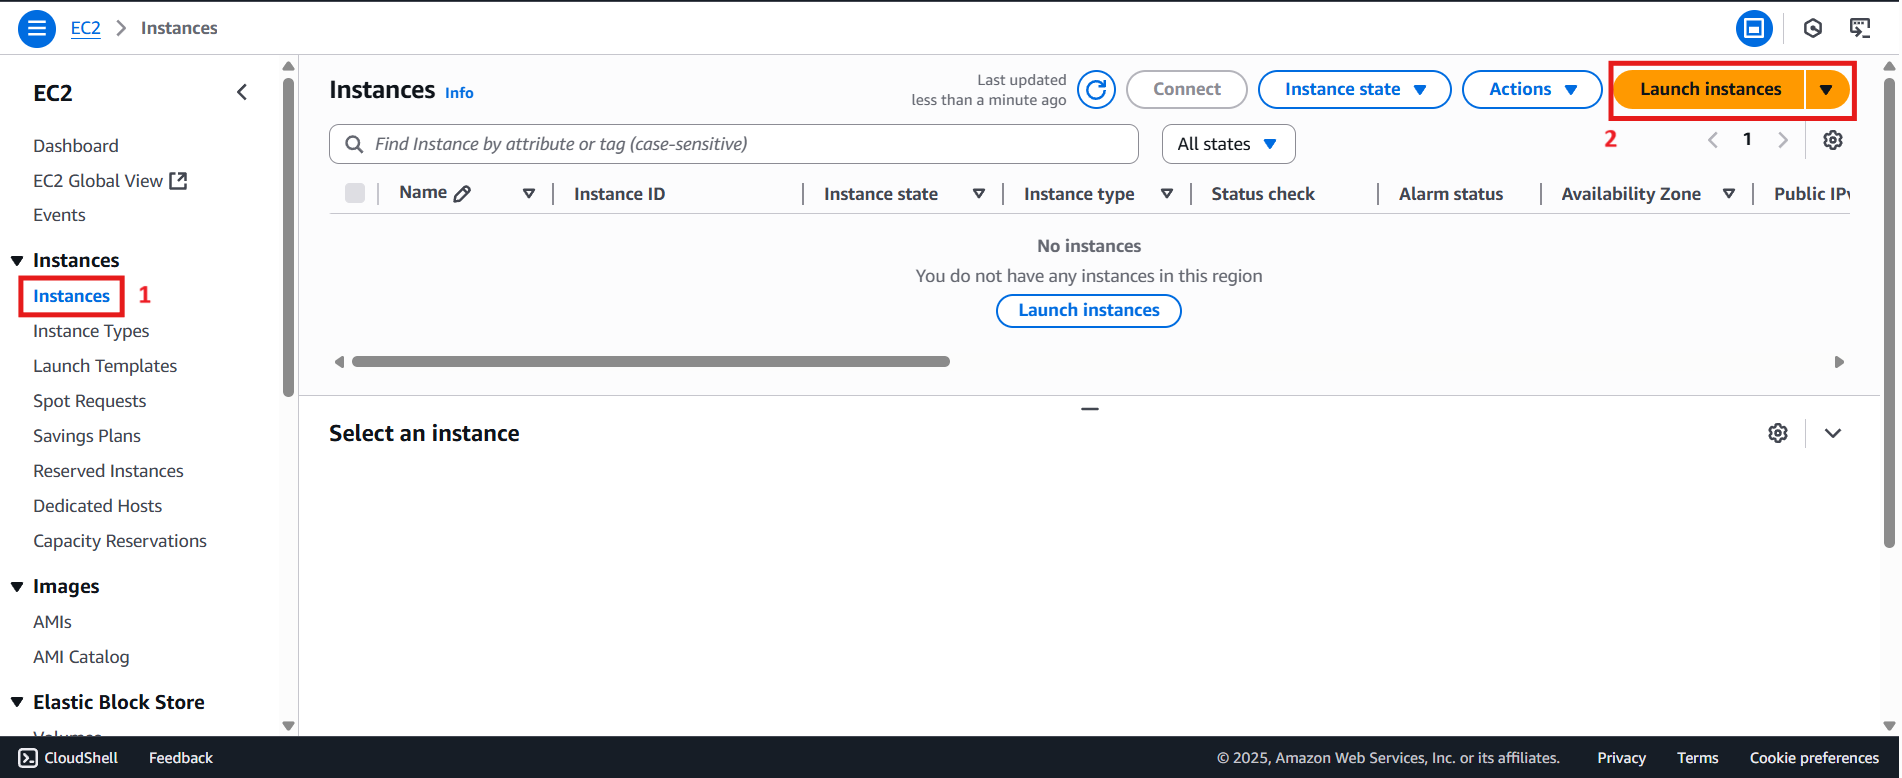Refresh the instances list
The width and height of the screenshot is (1902, 778).
tap(1096, 90)
